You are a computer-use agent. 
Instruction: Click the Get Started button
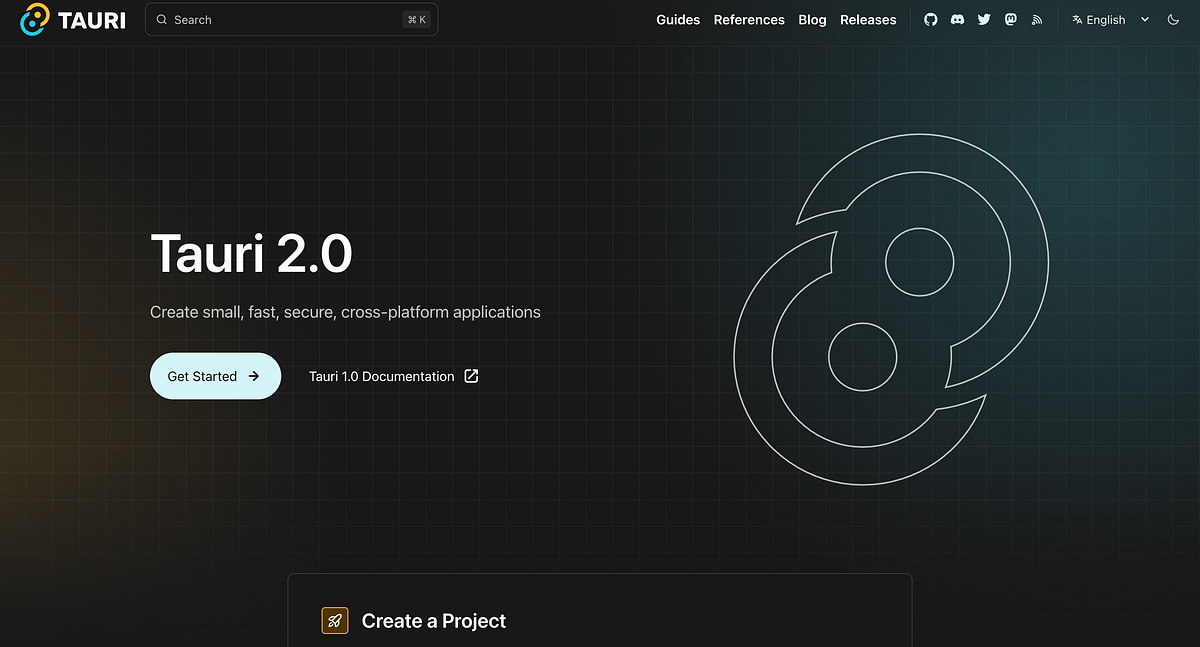215,376
